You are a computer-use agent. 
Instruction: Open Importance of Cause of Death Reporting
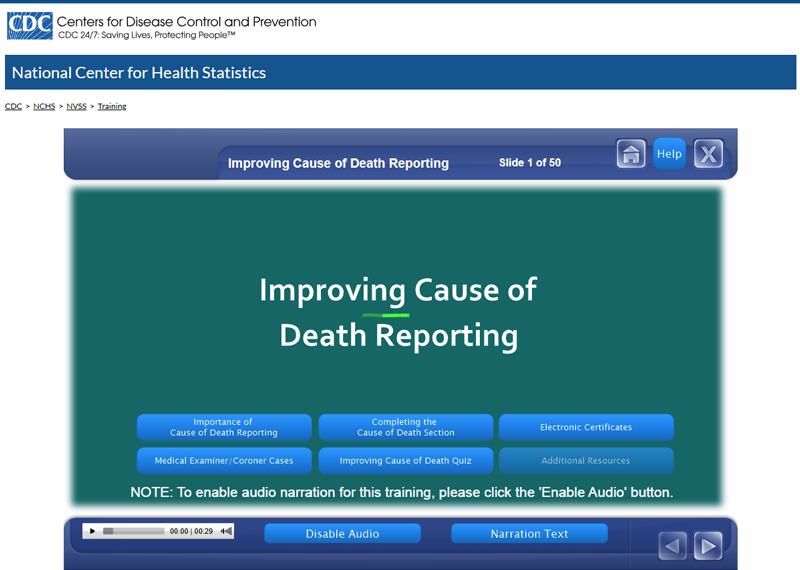coord(224,428)
